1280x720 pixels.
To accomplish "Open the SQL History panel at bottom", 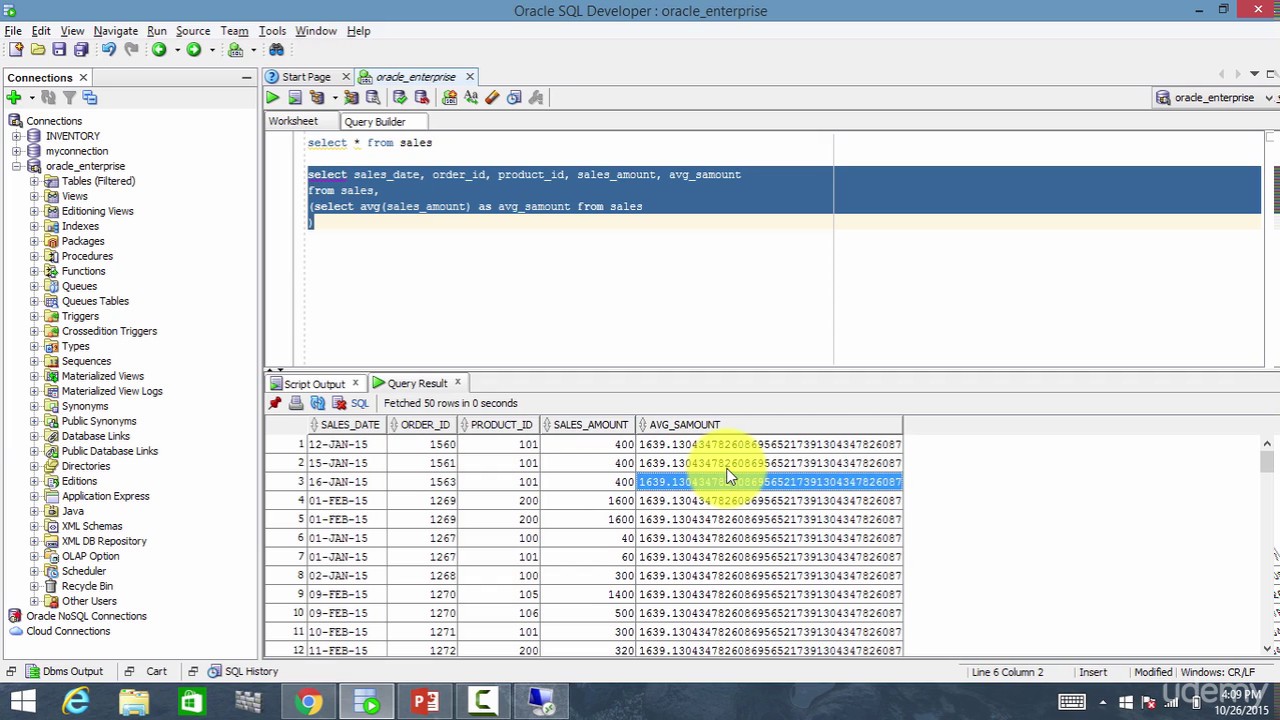I will click(244, 672).
